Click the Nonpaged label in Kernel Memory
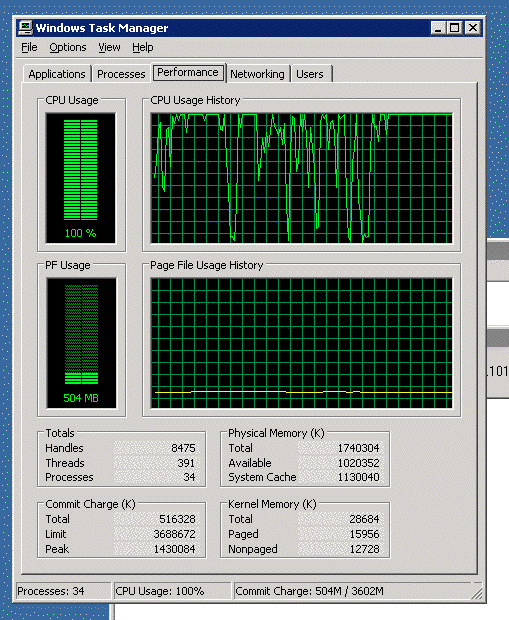This screenshot has height=620, width=509. (x=253, y=549)
